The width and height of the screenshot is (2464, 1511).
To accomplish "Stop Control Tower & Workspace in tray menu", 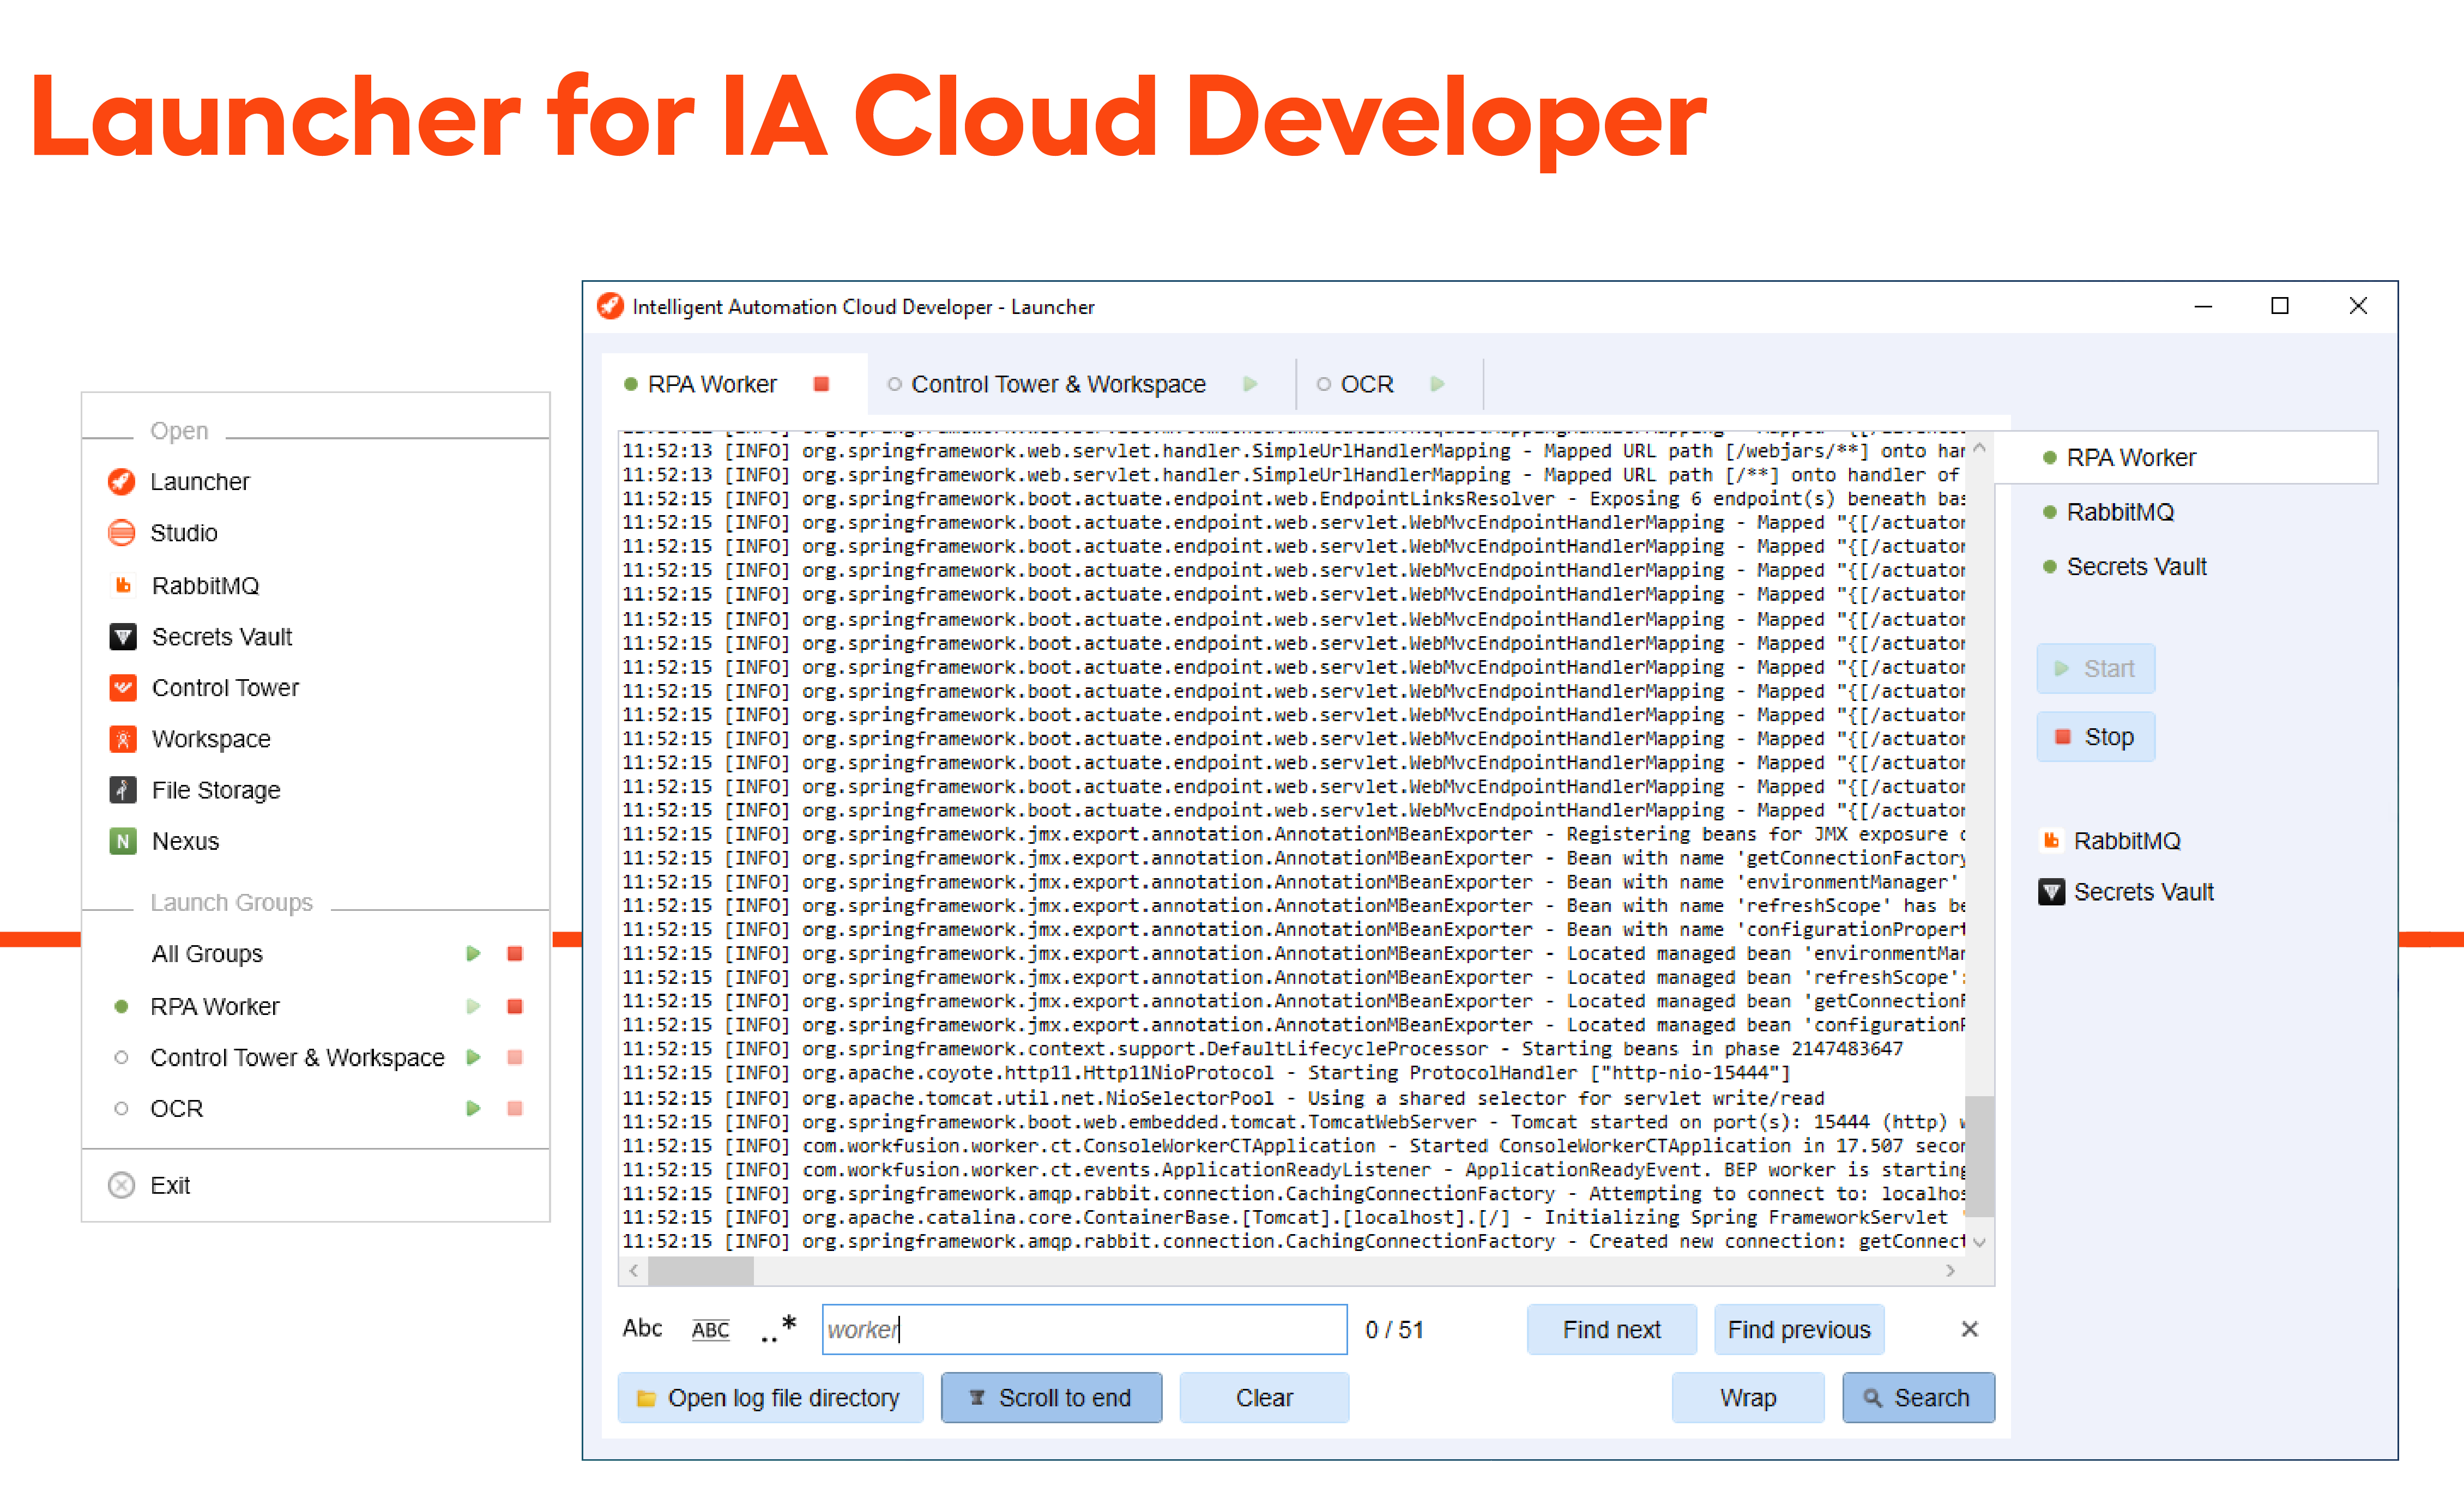I will click(515, 1057).
